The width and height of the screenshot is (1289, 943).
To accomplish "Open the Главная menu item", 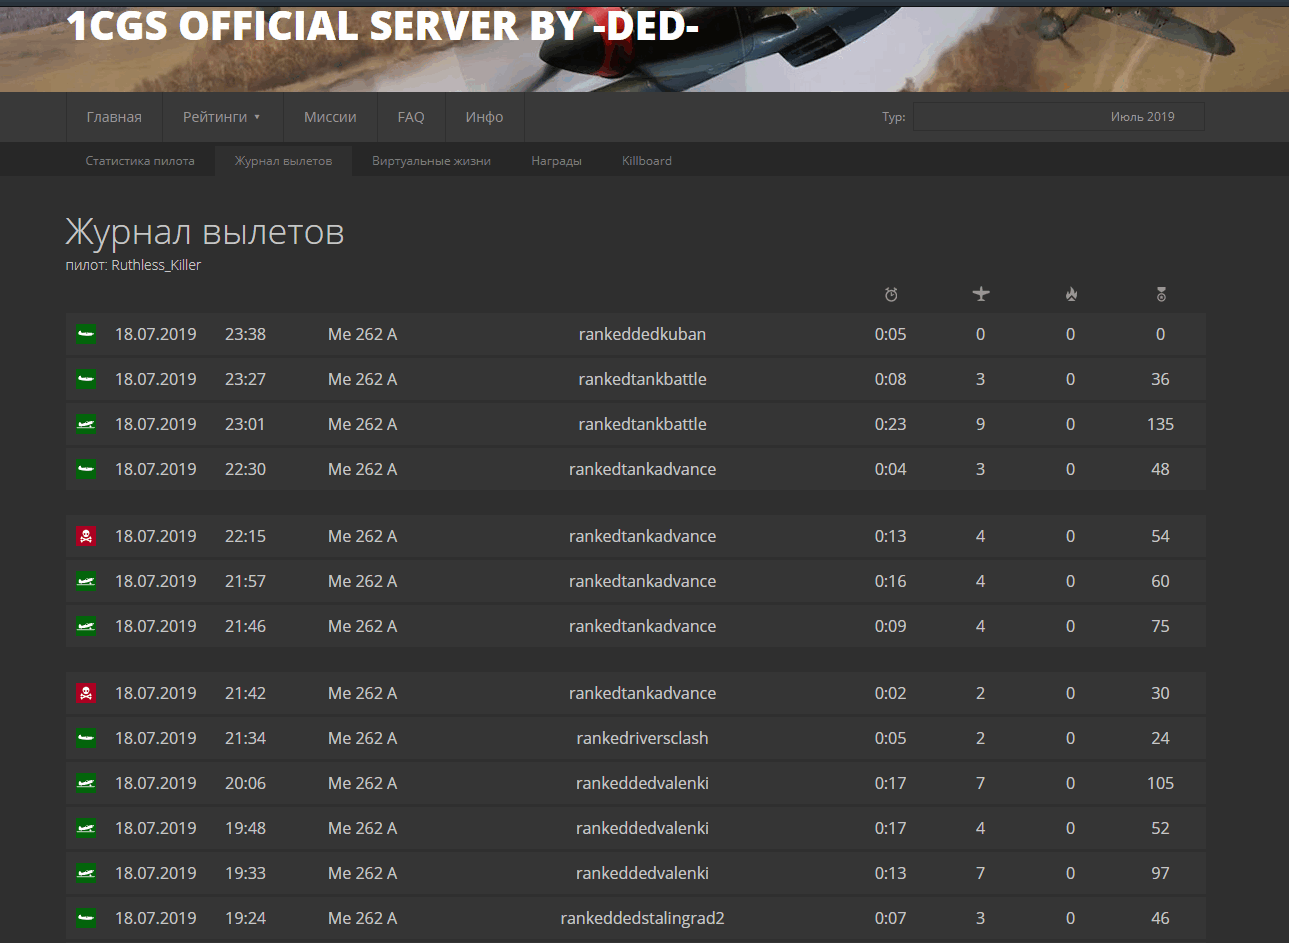I will click(x=114, y=117).
